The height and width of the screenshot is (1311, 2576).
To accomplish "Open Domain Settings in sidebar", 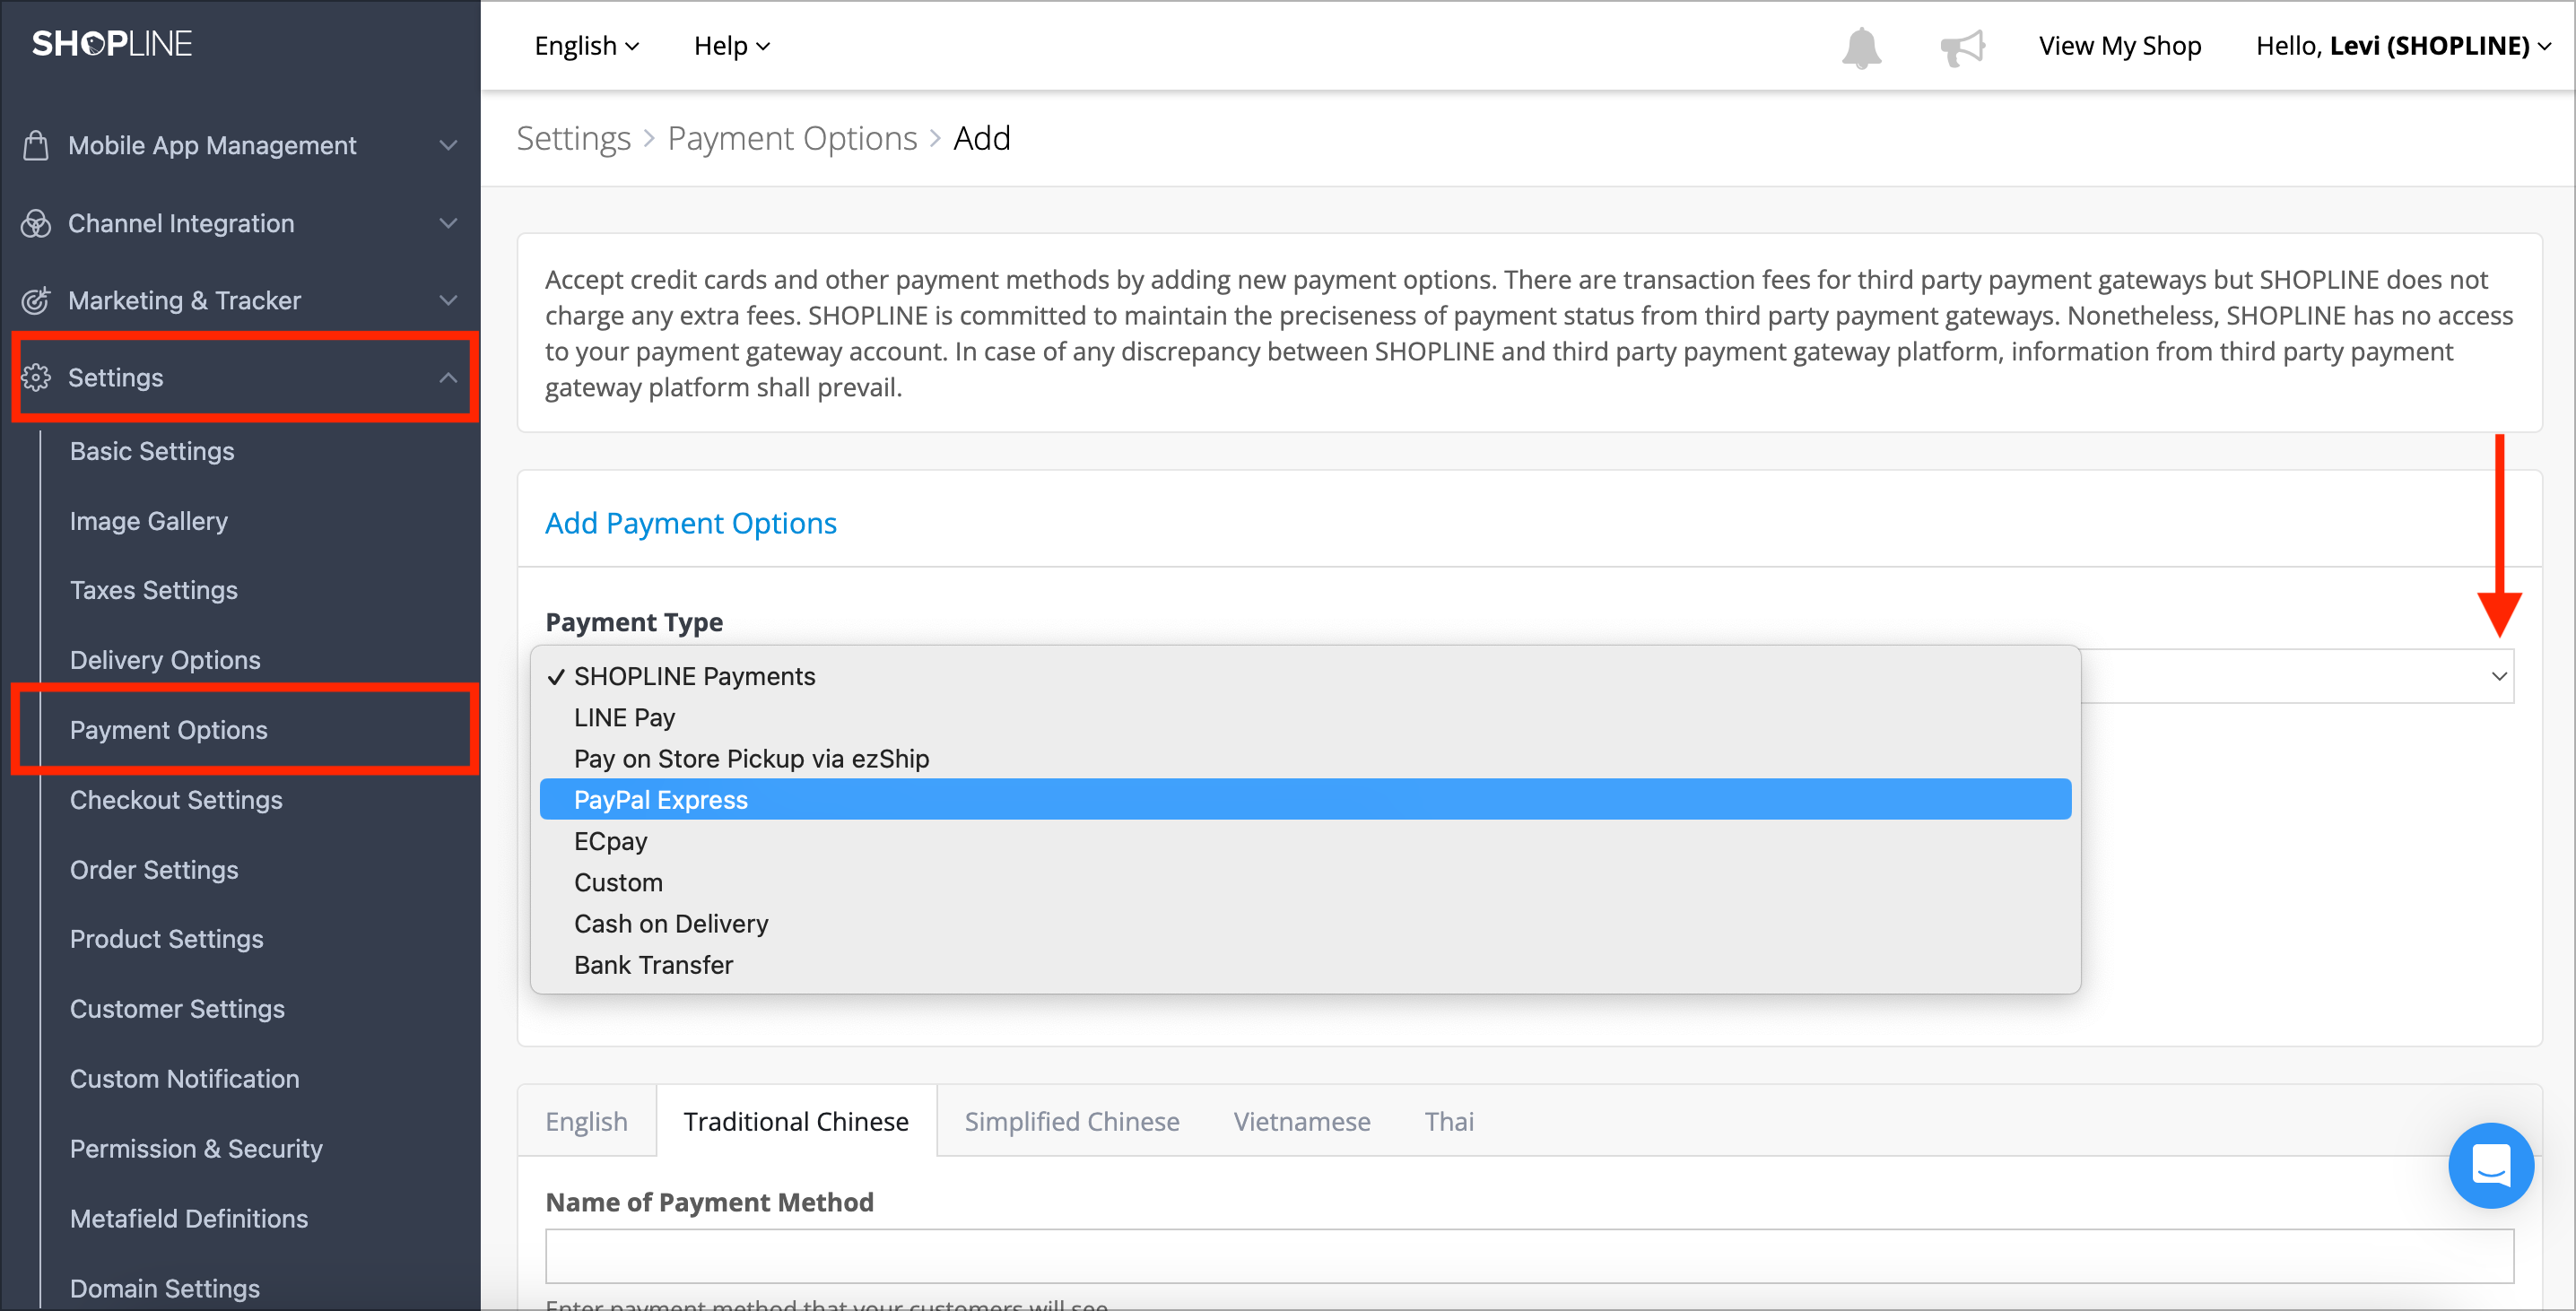I will tap(165, 1288).
